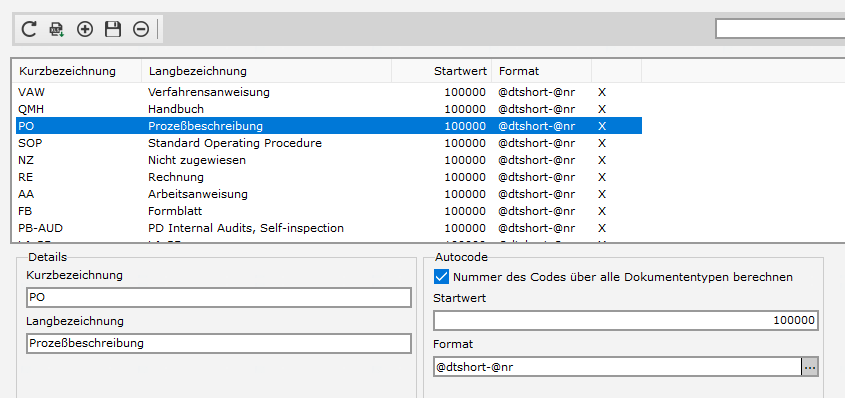Screen dimensions: 845x398
Task: Click the Langbezeichnung field with Prozeßbeschreibung
Action: (x=219, y=343)
